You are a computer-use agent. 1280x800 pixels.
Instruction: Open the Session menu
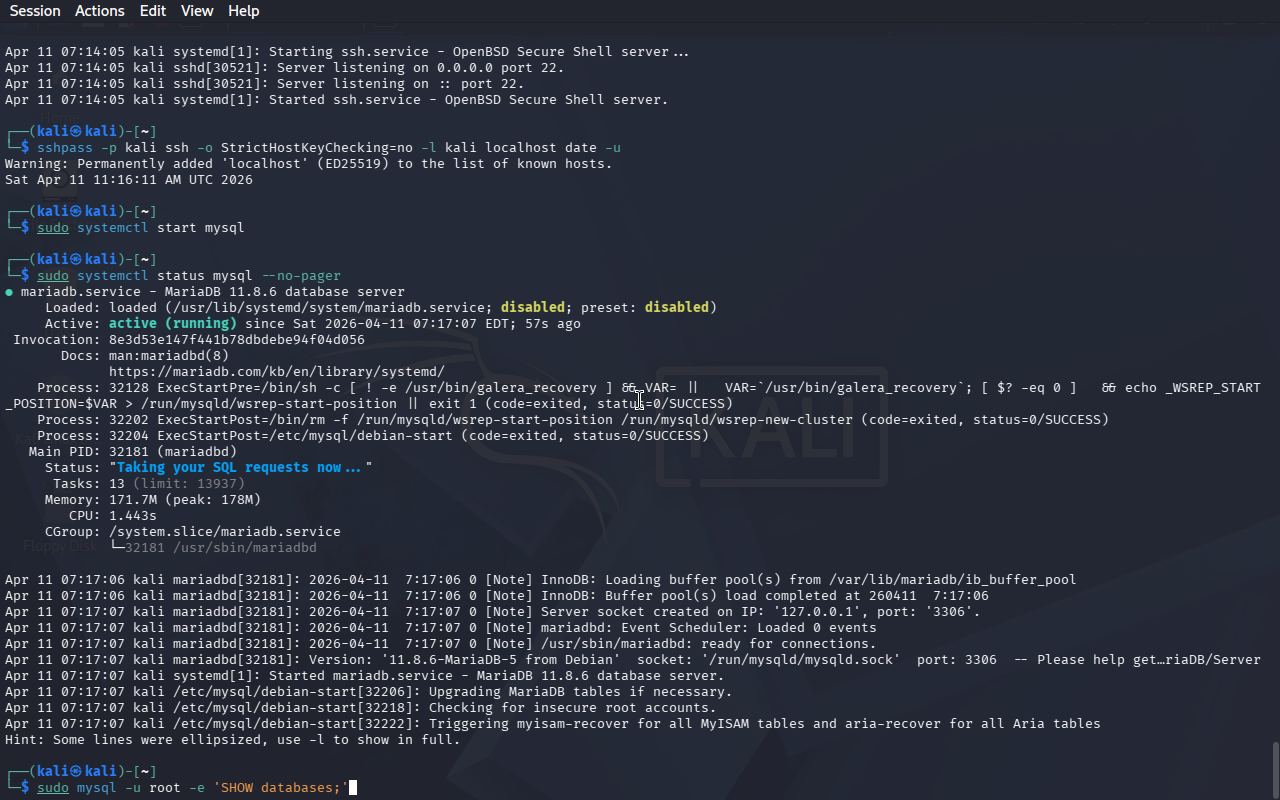[x=35, y=11]
